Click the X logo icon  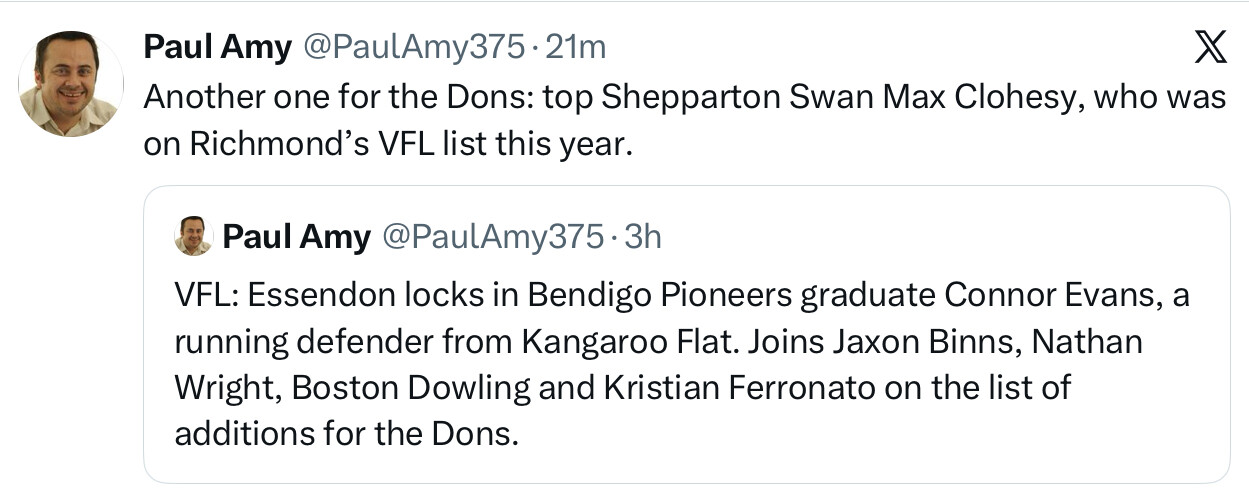(1210, 48)
